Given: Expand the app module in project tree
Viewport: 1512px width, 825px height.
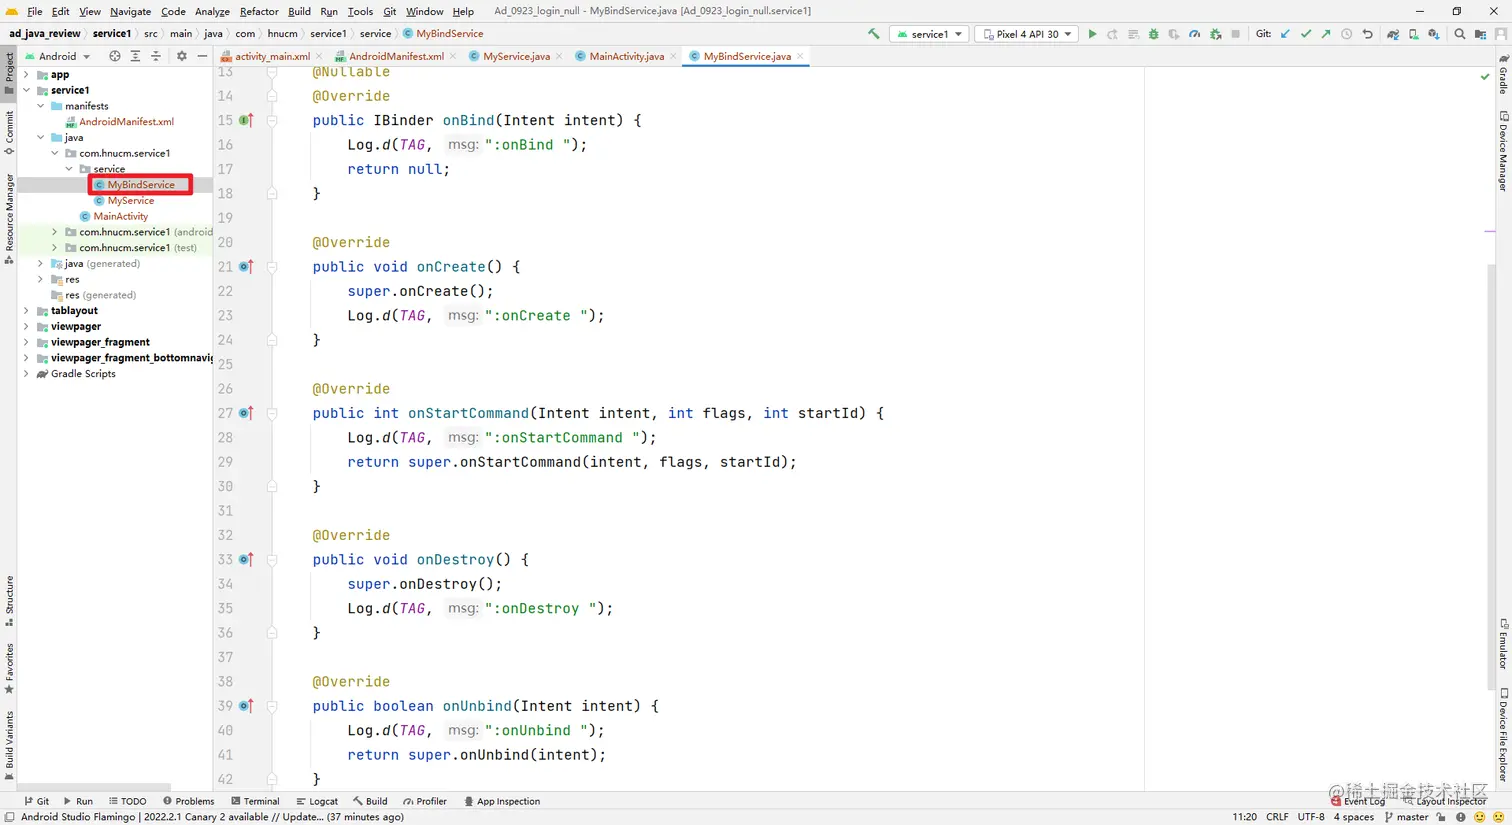Looking at the screenshot, I should 26,75.
